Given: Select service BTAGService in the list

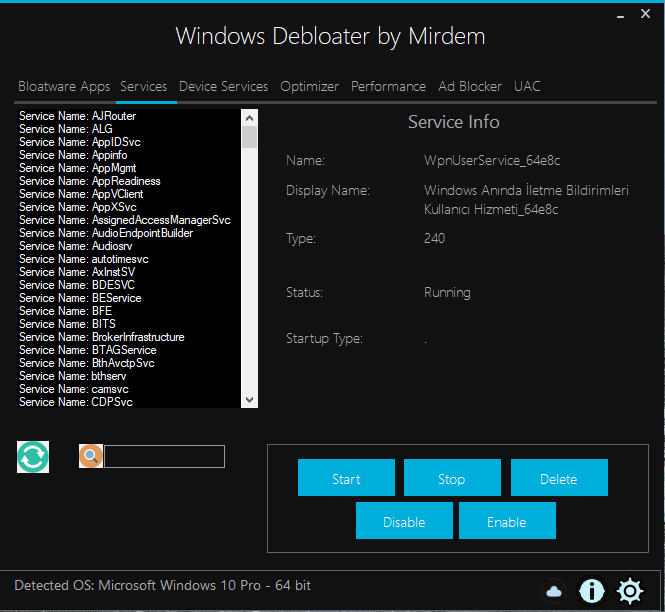Looking at the screenshot, I should click(x=129, y=350).
